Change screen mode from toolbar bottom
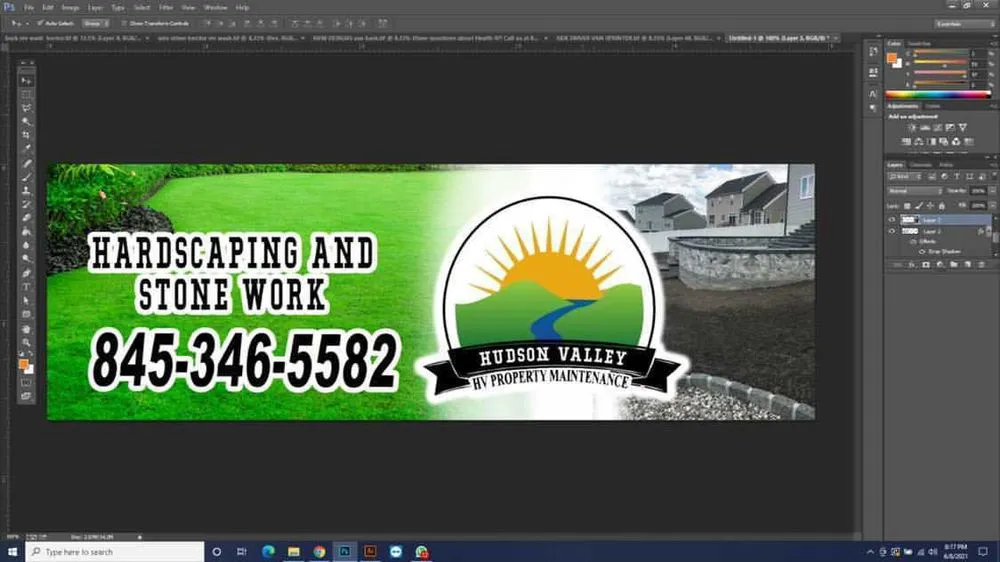The image size is (1000, 562). pos(26,396)
